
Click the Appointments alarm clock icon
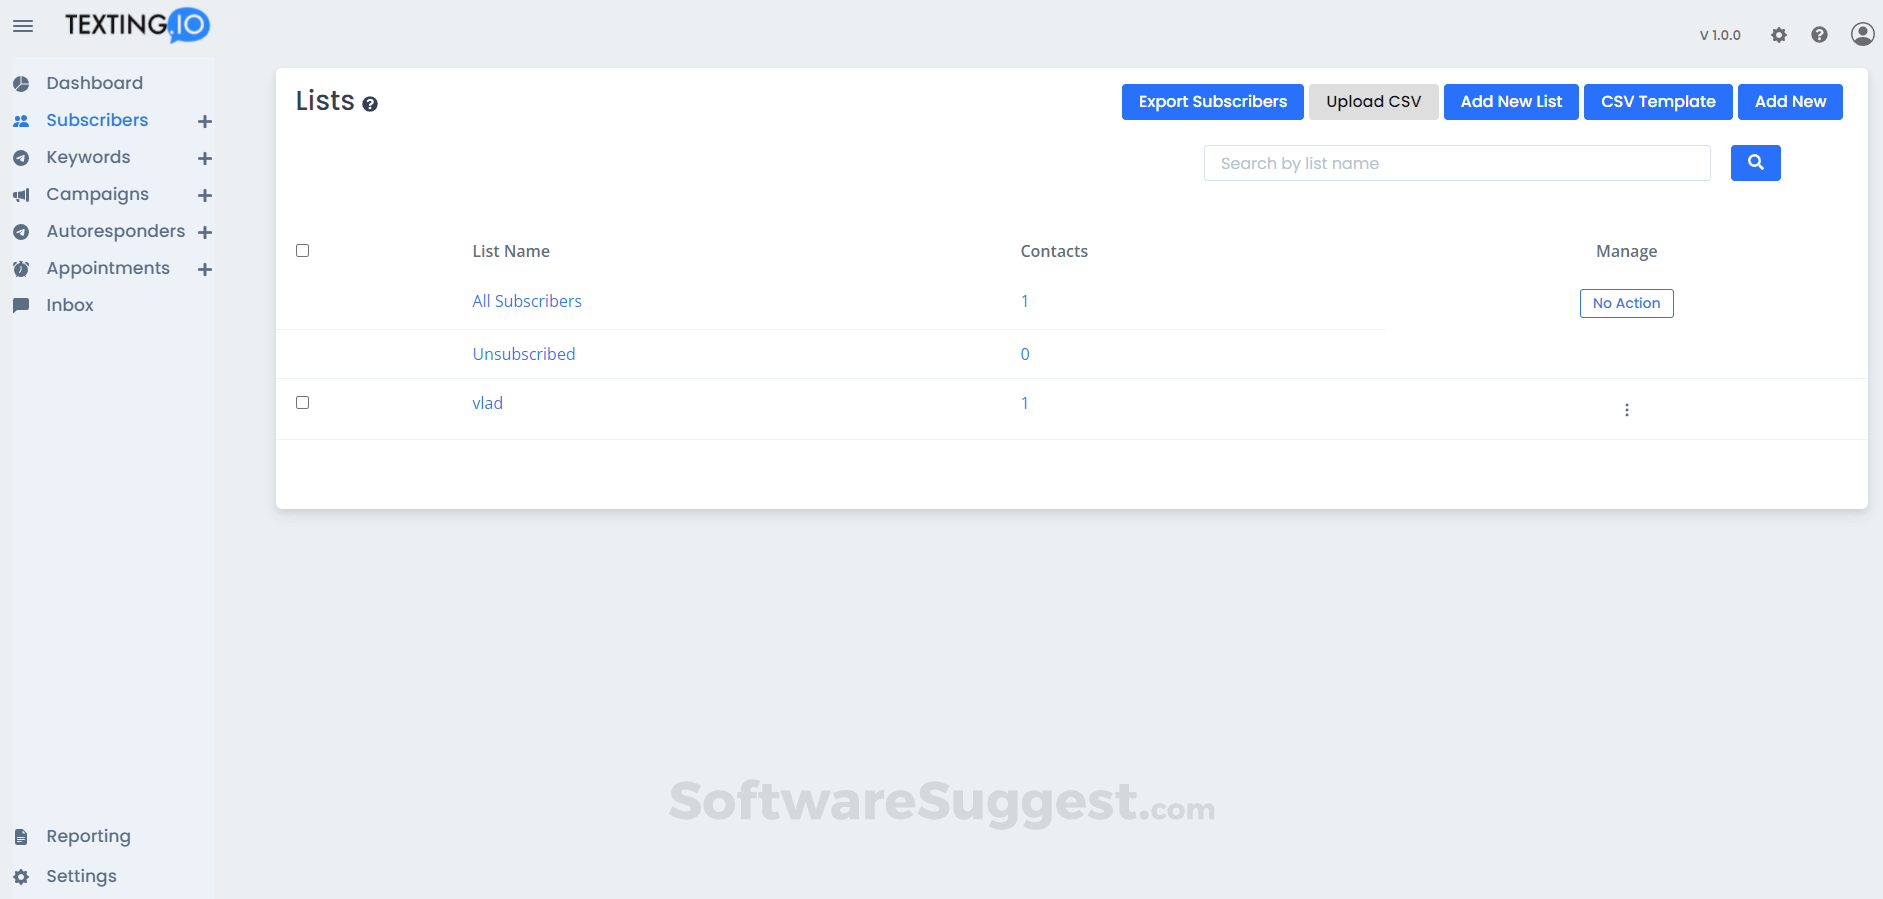(x=21, y=269)
